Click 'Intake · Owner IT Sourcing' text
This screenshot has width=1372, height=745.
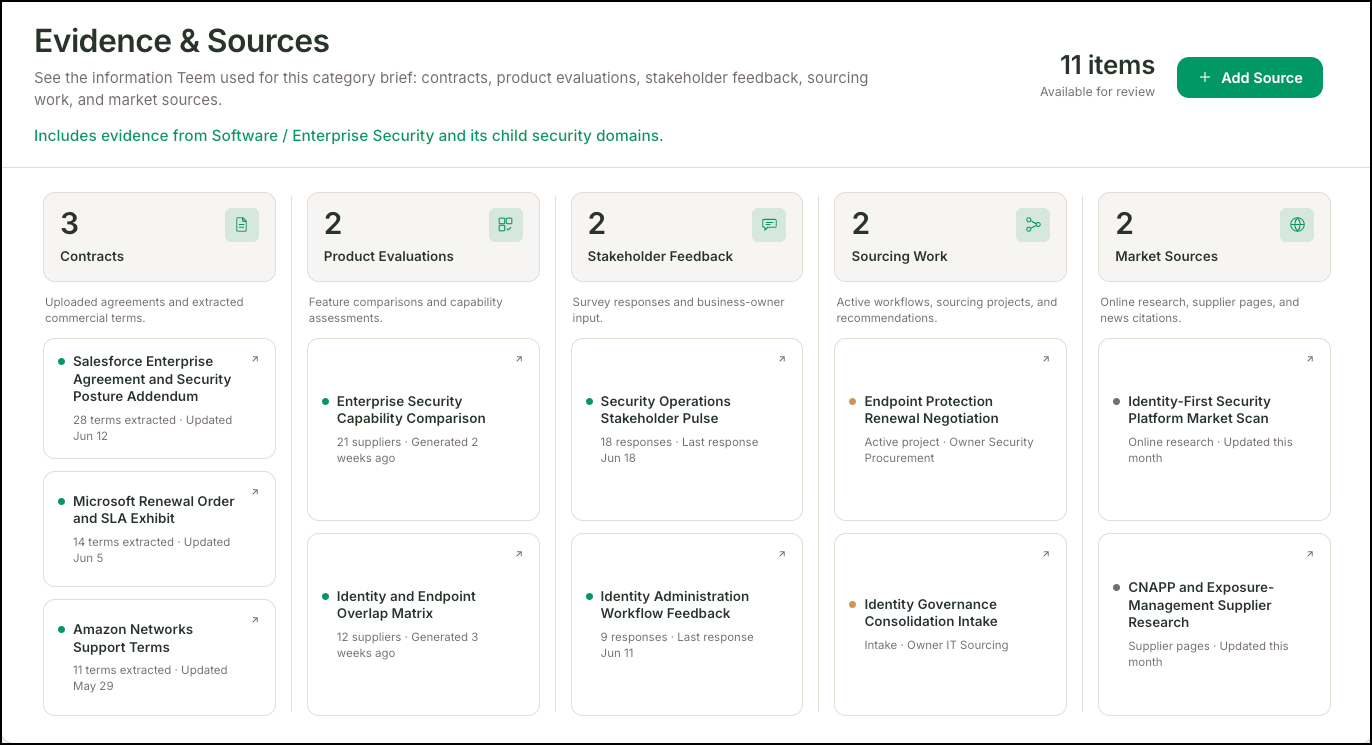tap(936, 645)
